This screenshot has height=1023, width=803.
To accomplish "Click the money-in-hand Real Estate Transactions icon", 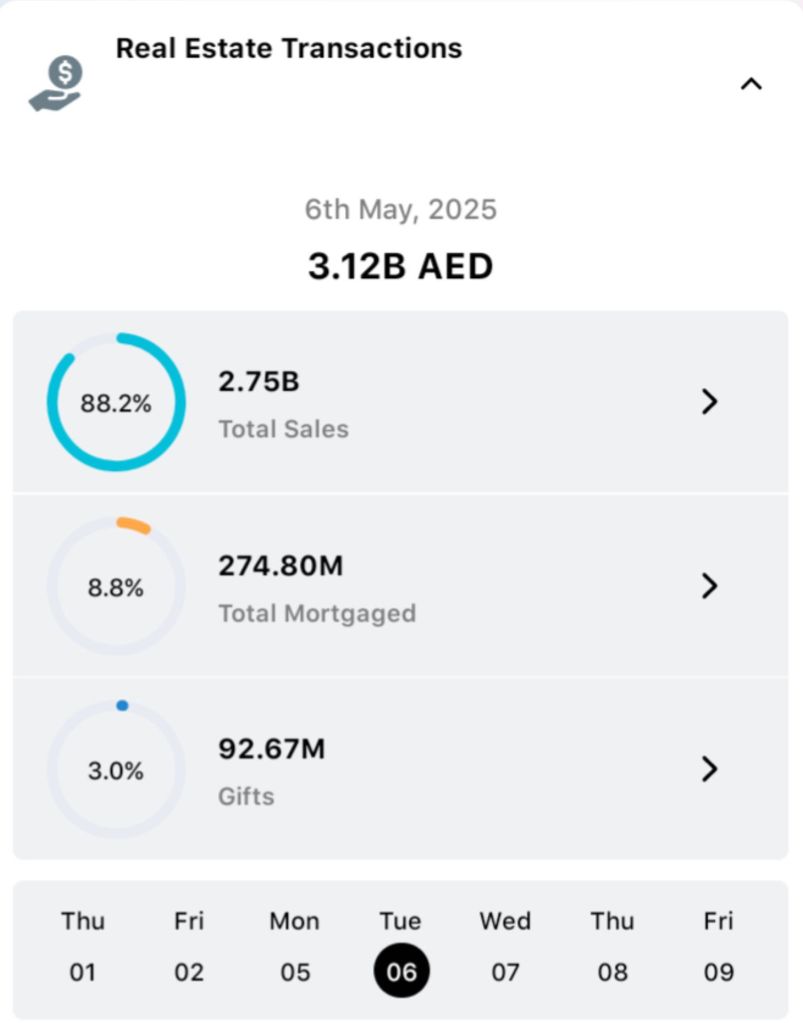I will pyautogui.click(x=56, y=84).
